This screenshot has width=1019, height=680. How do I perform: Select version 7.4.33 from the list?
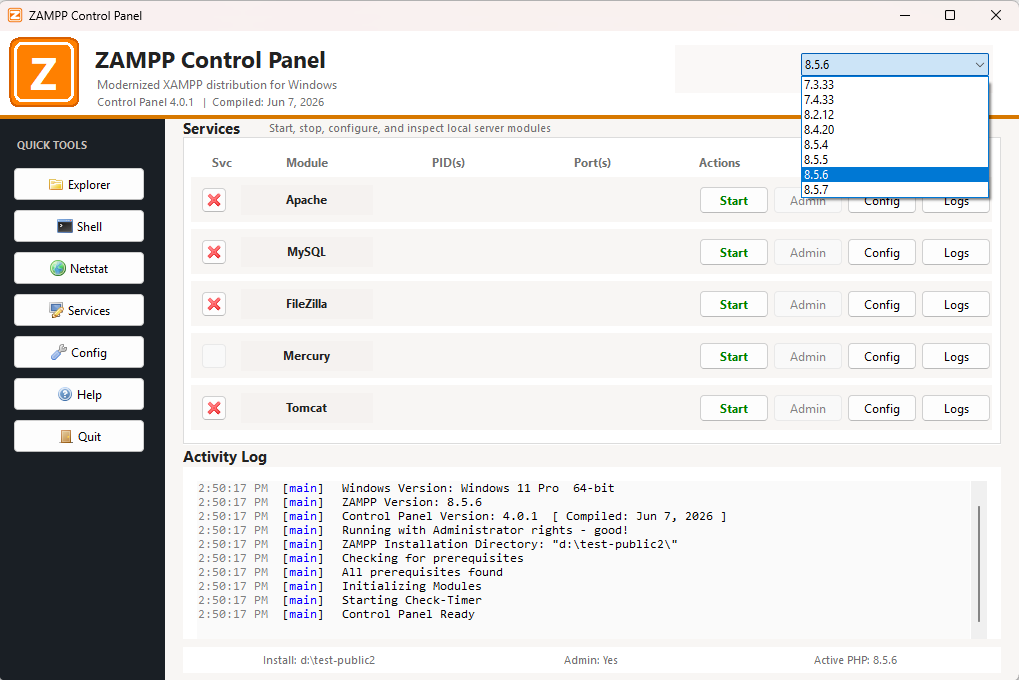click(x=895, y=99)
